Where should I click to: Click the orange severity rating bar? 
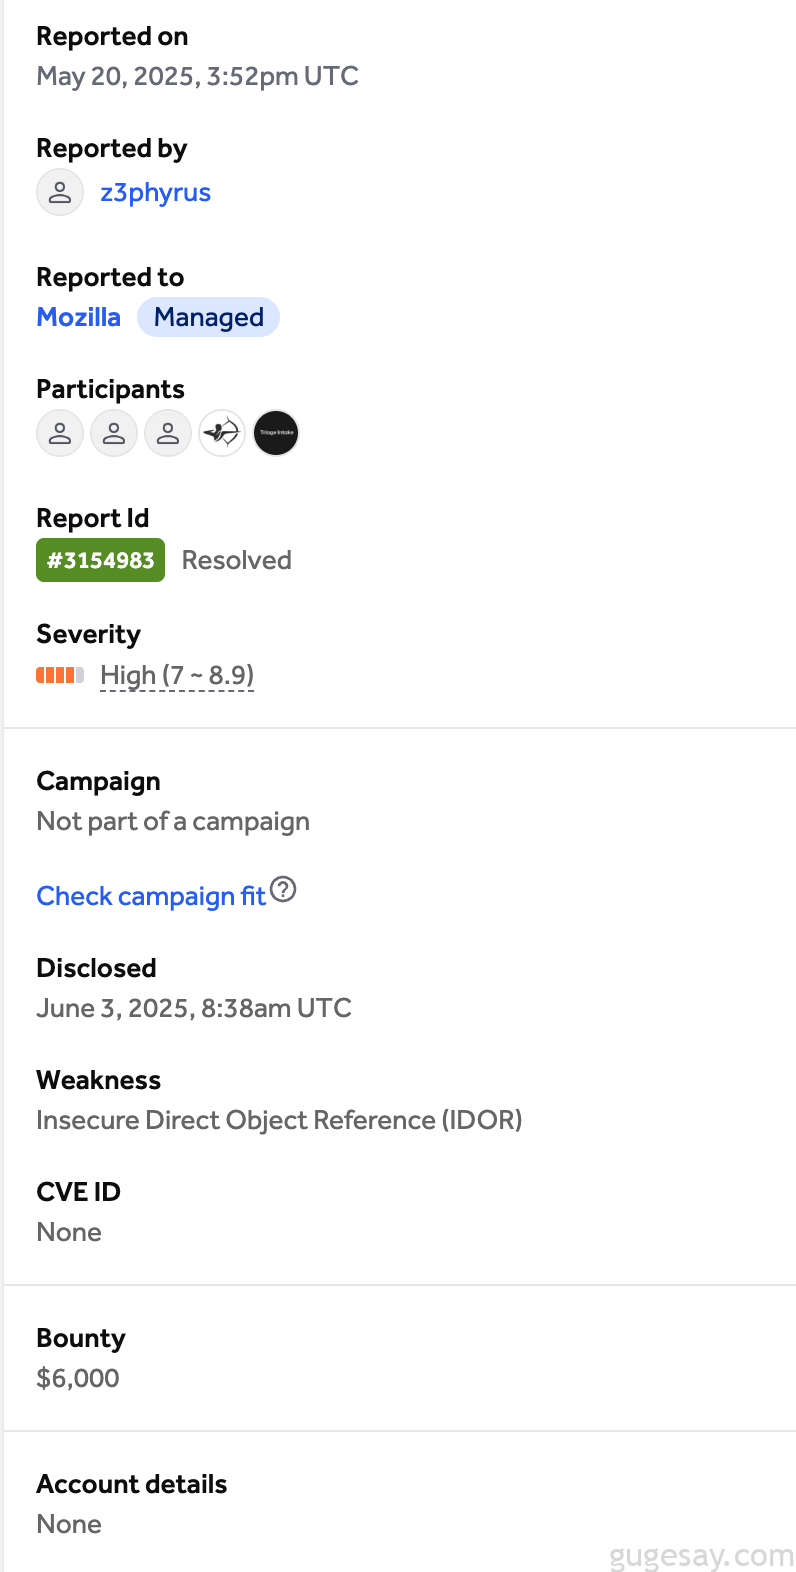pyautogui.click(x=60, y=675)
